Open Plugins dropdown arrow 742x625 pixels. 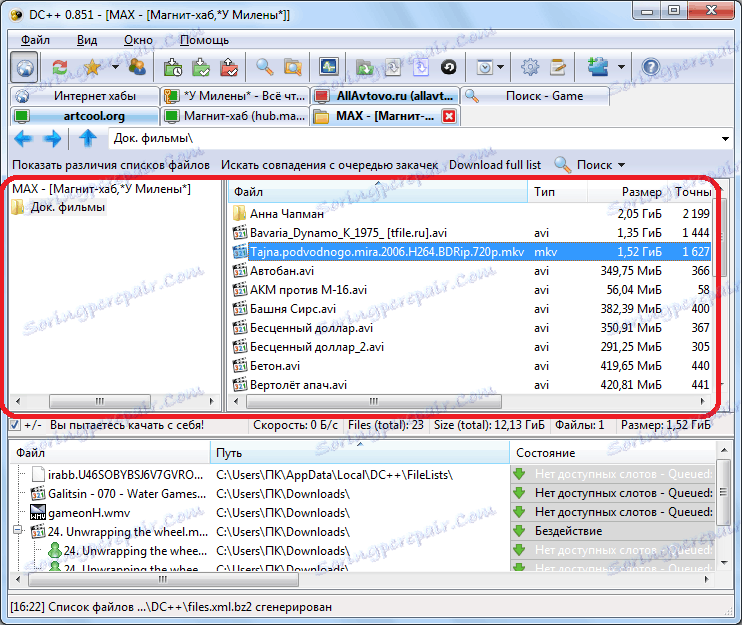click(x=621, y=67)
